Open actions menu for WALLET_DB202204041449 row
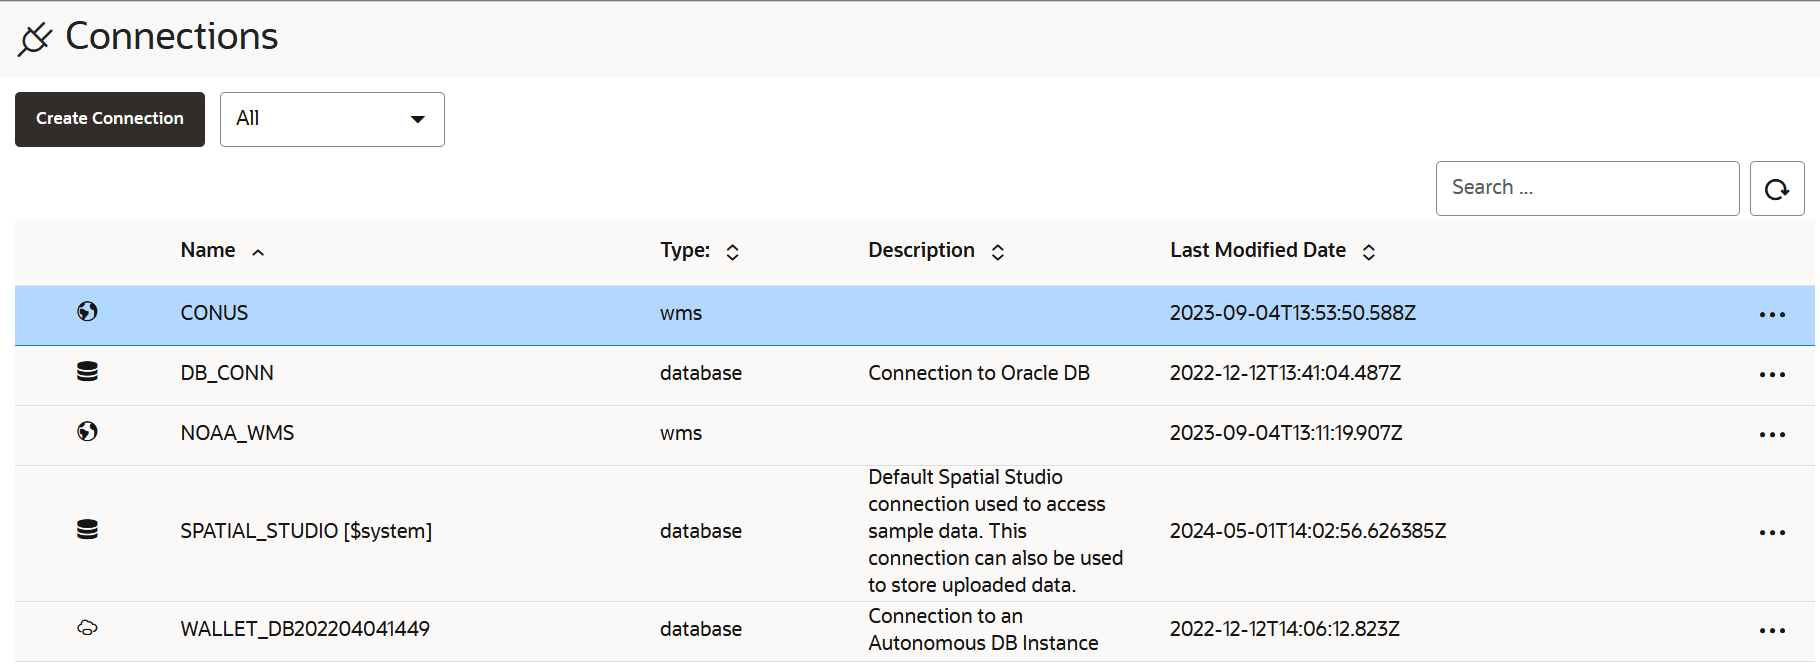Image resolution: width=1820 pixels, height=672 pixels. tap(1772, 631)
